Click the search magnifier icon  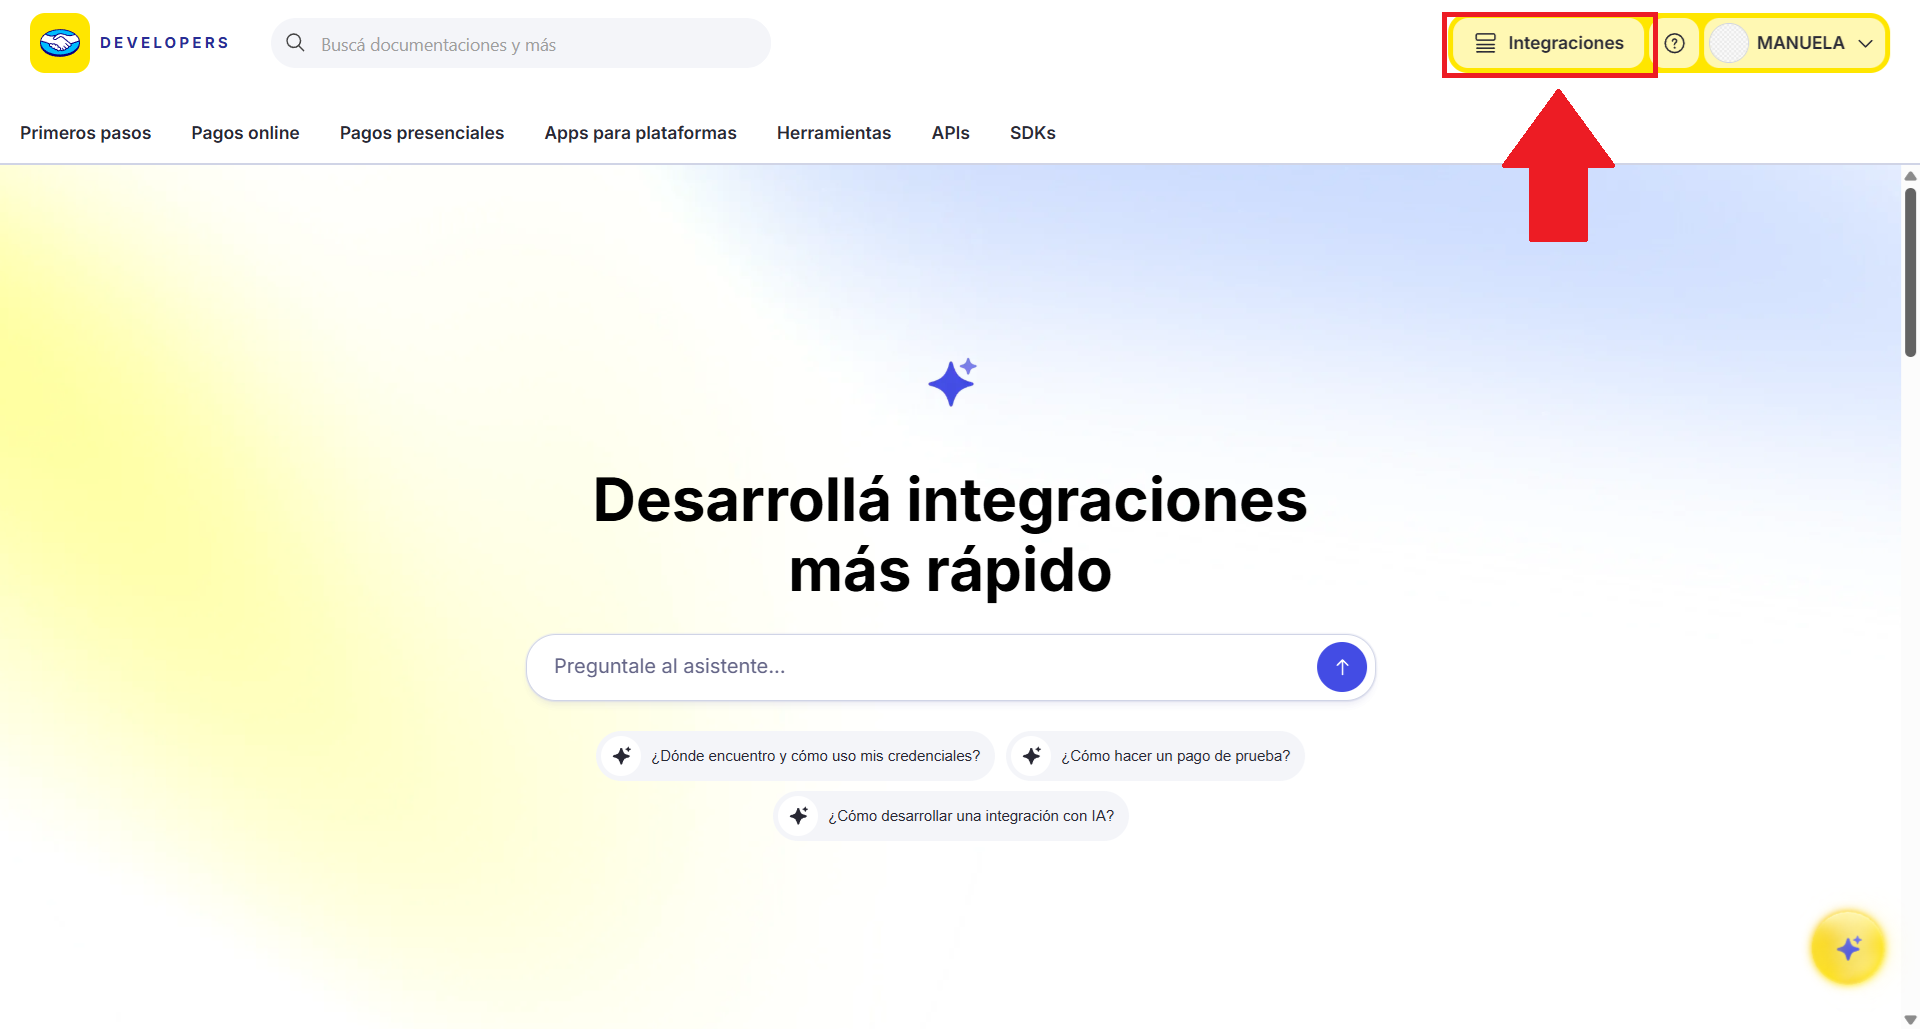click(295, 43)
